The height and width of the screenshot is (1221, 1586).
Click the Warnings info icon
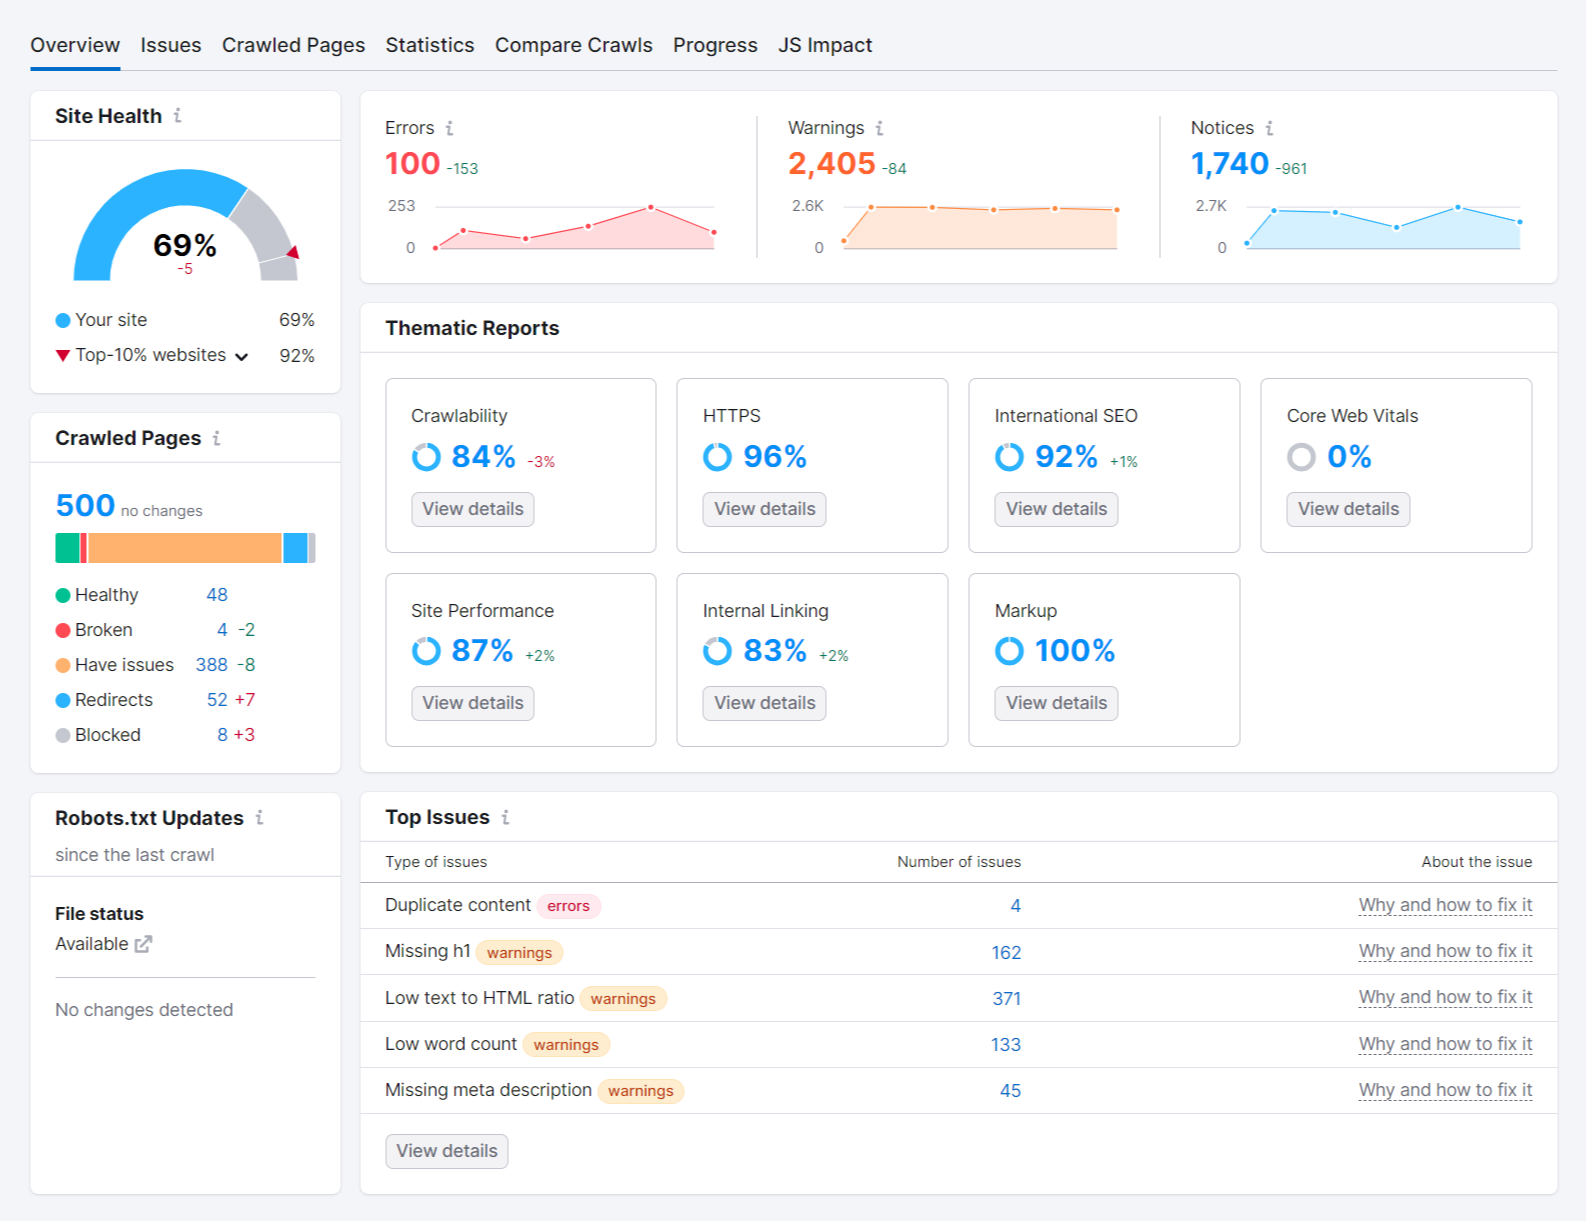(879, 128)
